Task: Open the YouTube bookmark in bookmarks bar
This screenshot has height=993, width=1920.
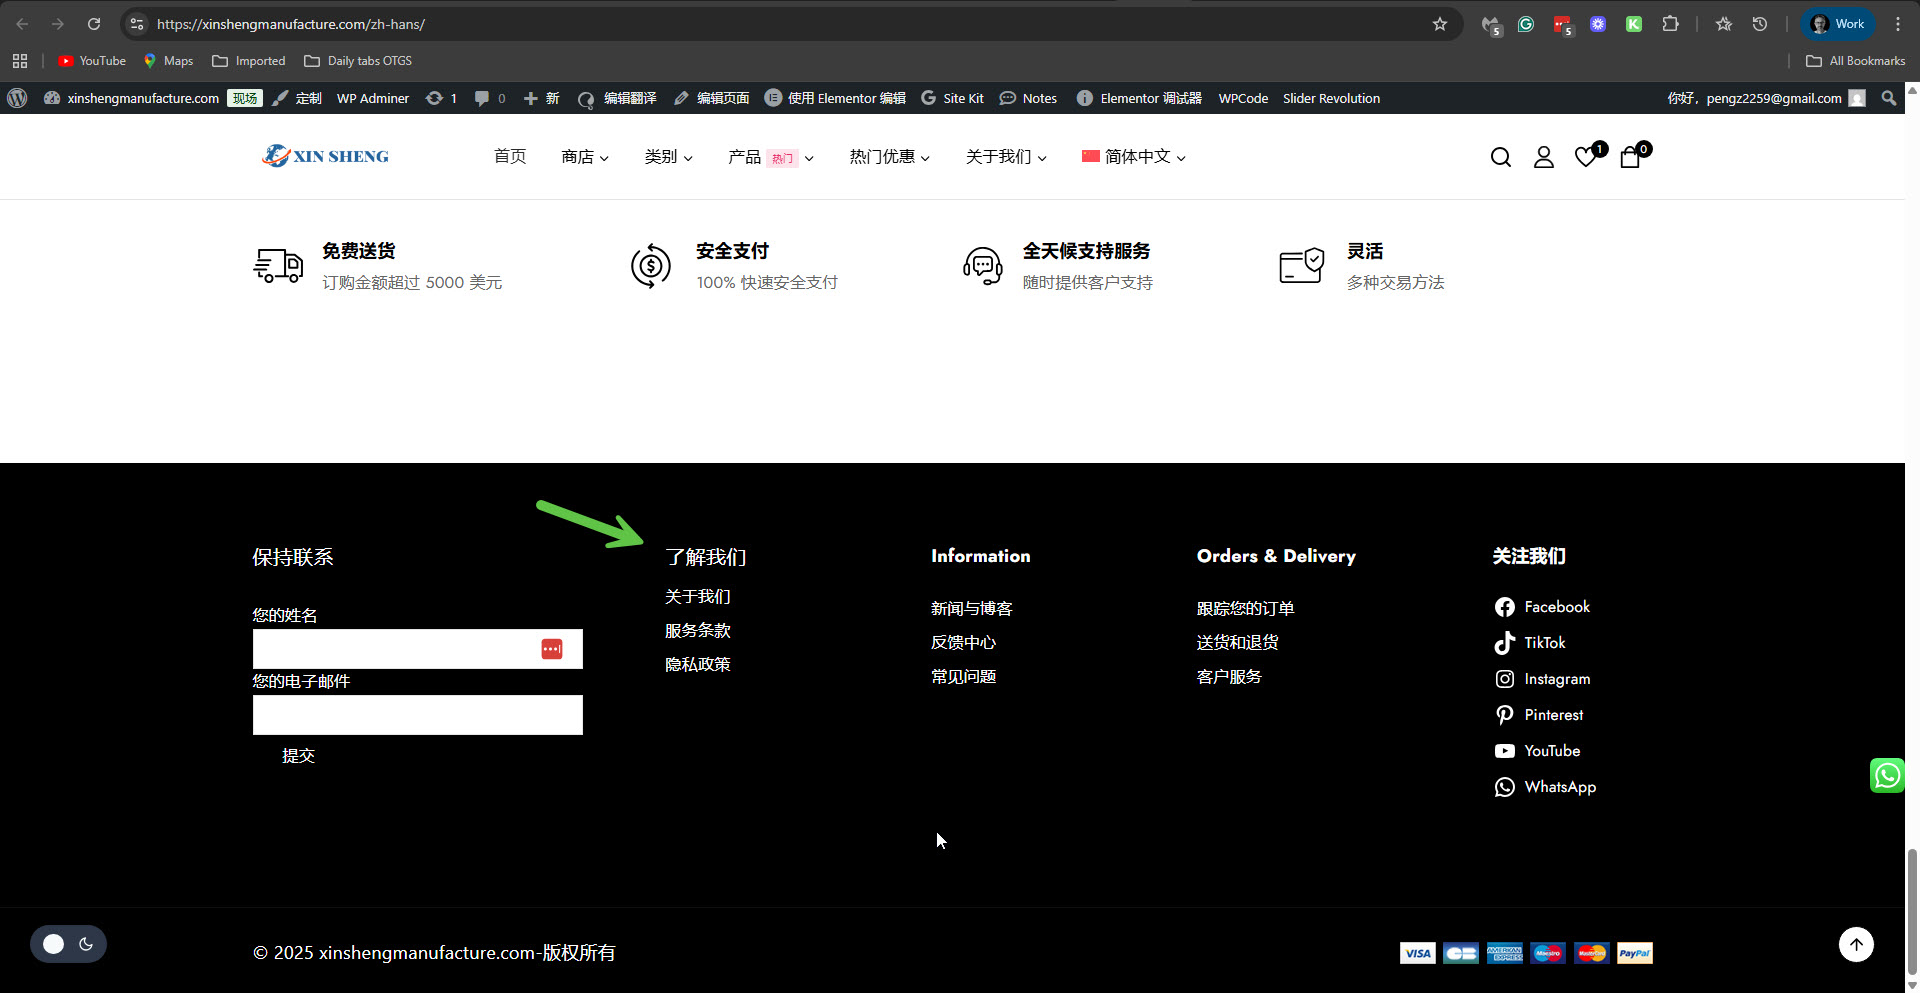Action: [x=92, y=61]
